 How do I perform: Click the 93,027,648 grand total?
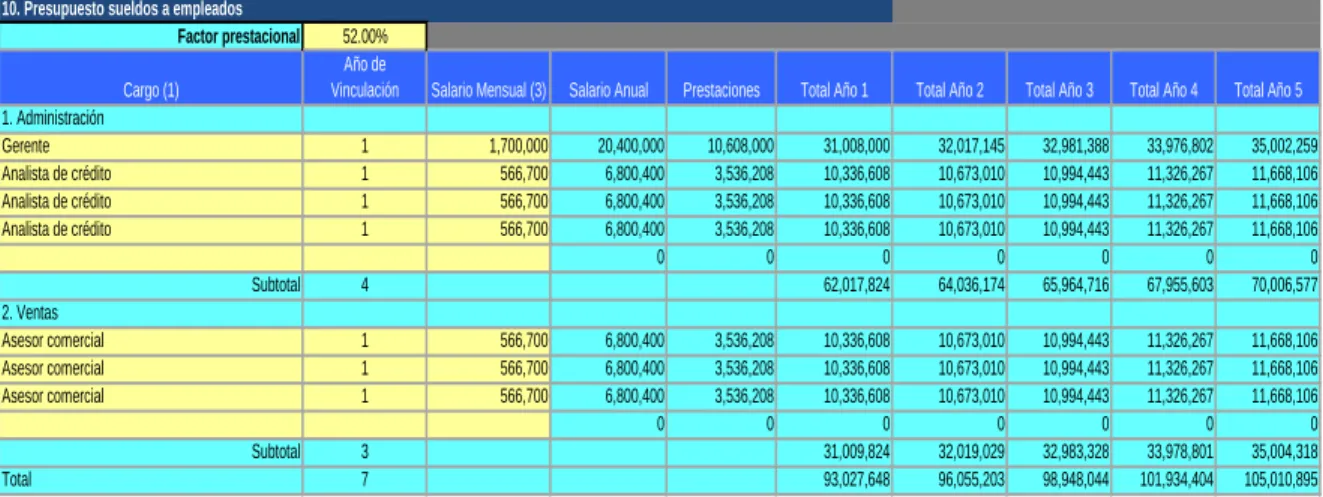[x=835, y=479]
